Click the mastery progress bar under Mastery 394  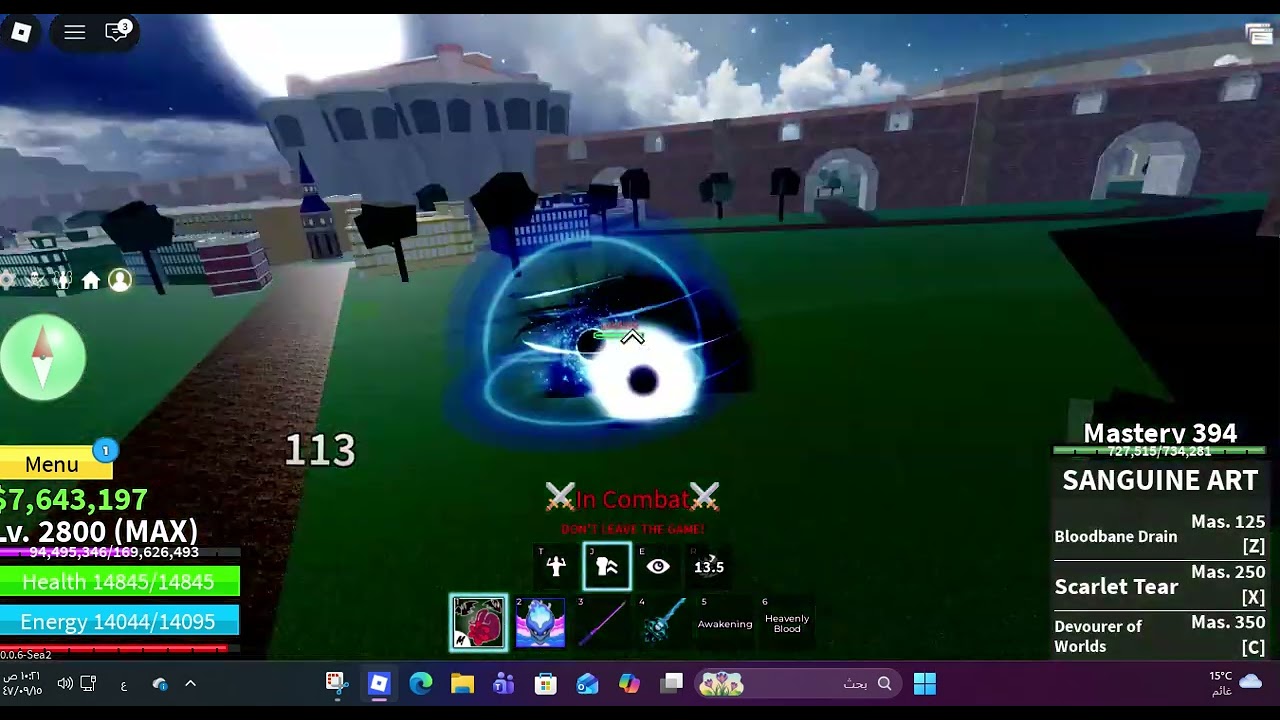point(1160,452)
